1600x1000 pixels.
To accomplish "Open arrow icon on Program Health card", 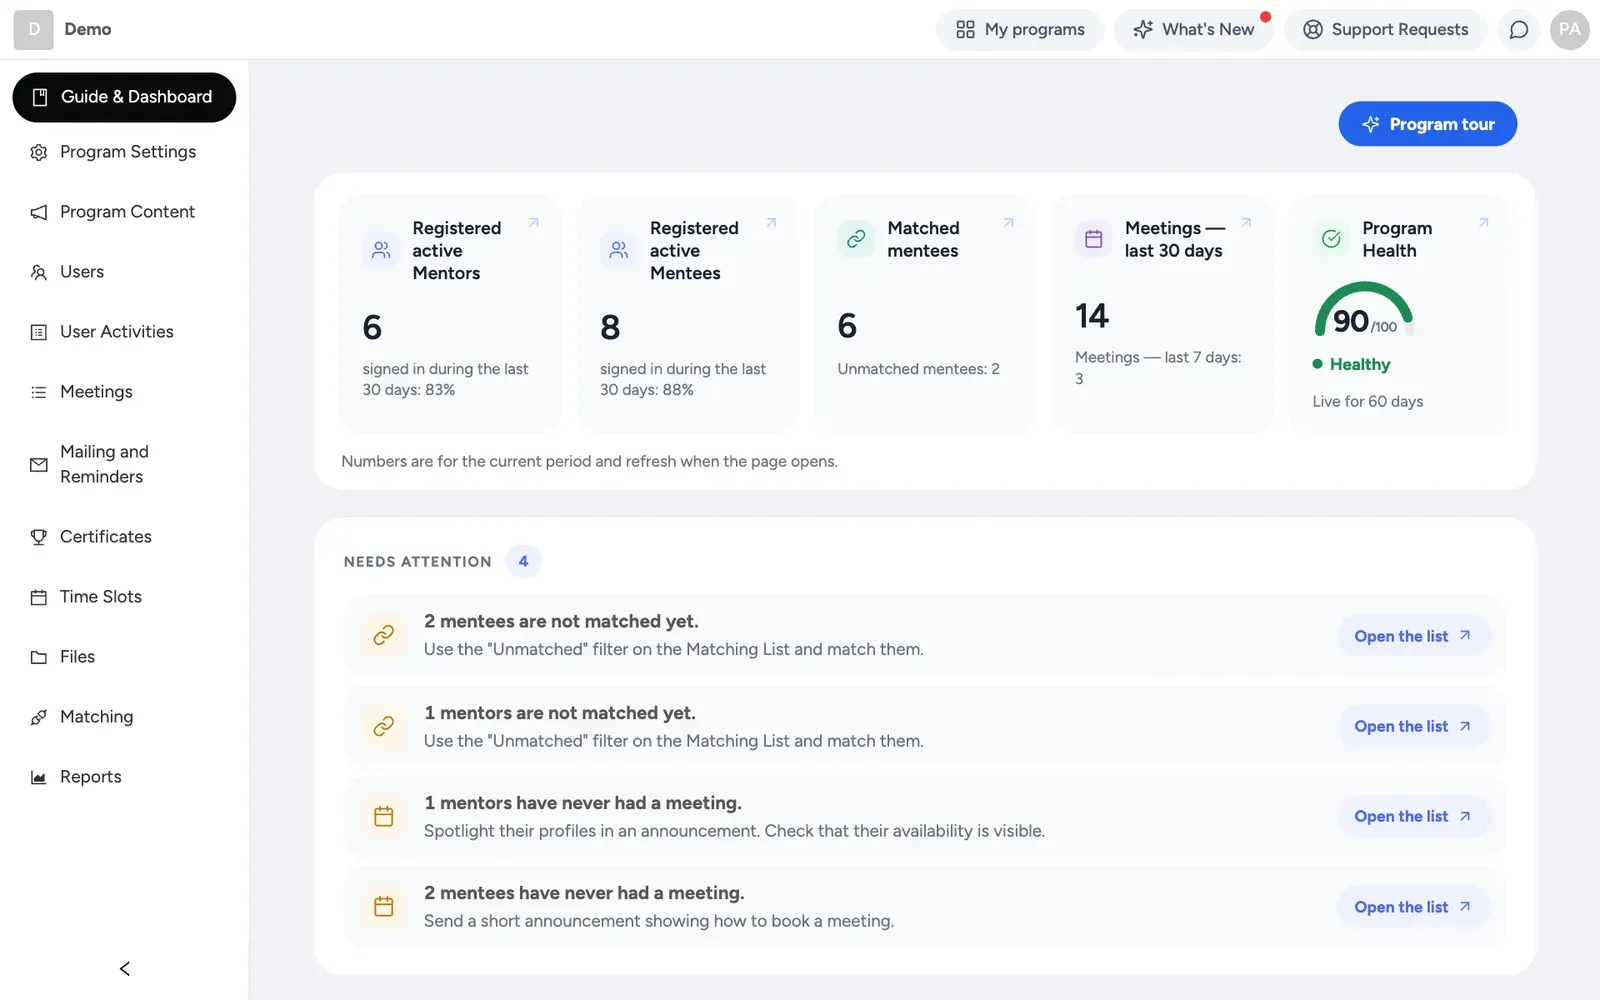I will [1484, 223].
